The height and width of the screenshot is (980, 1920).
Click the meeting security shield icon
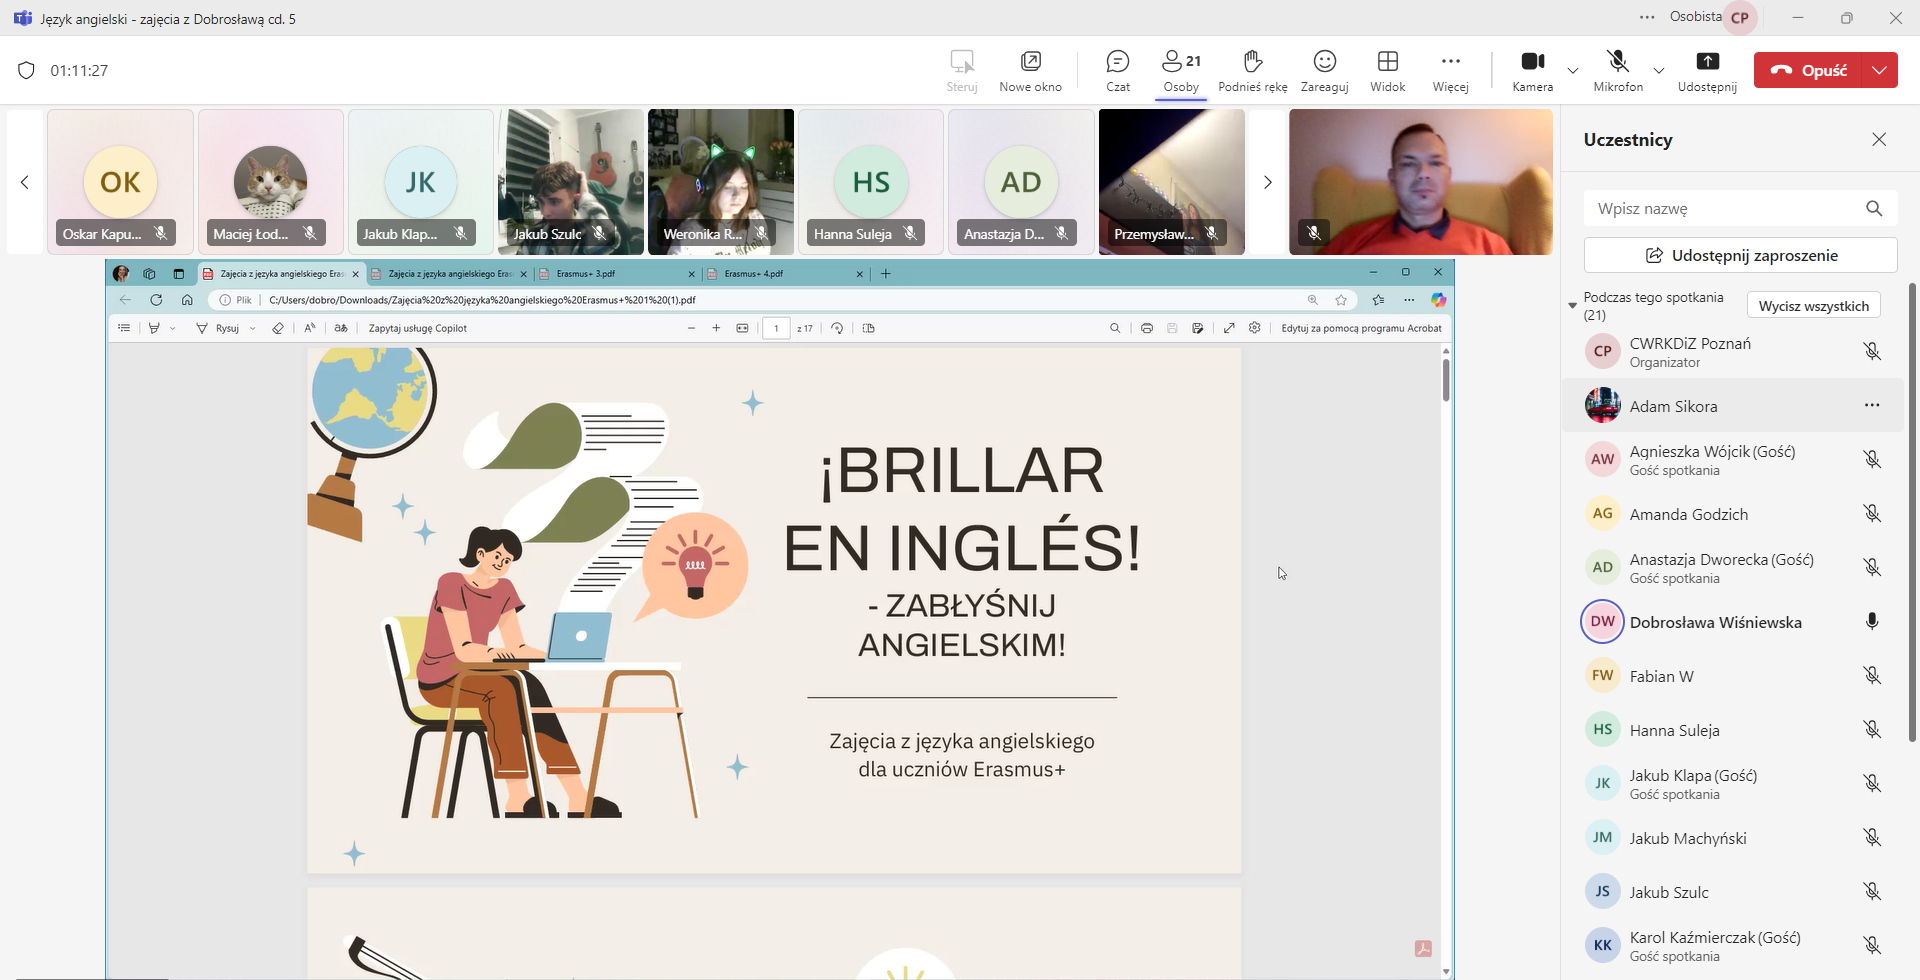tap(27, 70)
